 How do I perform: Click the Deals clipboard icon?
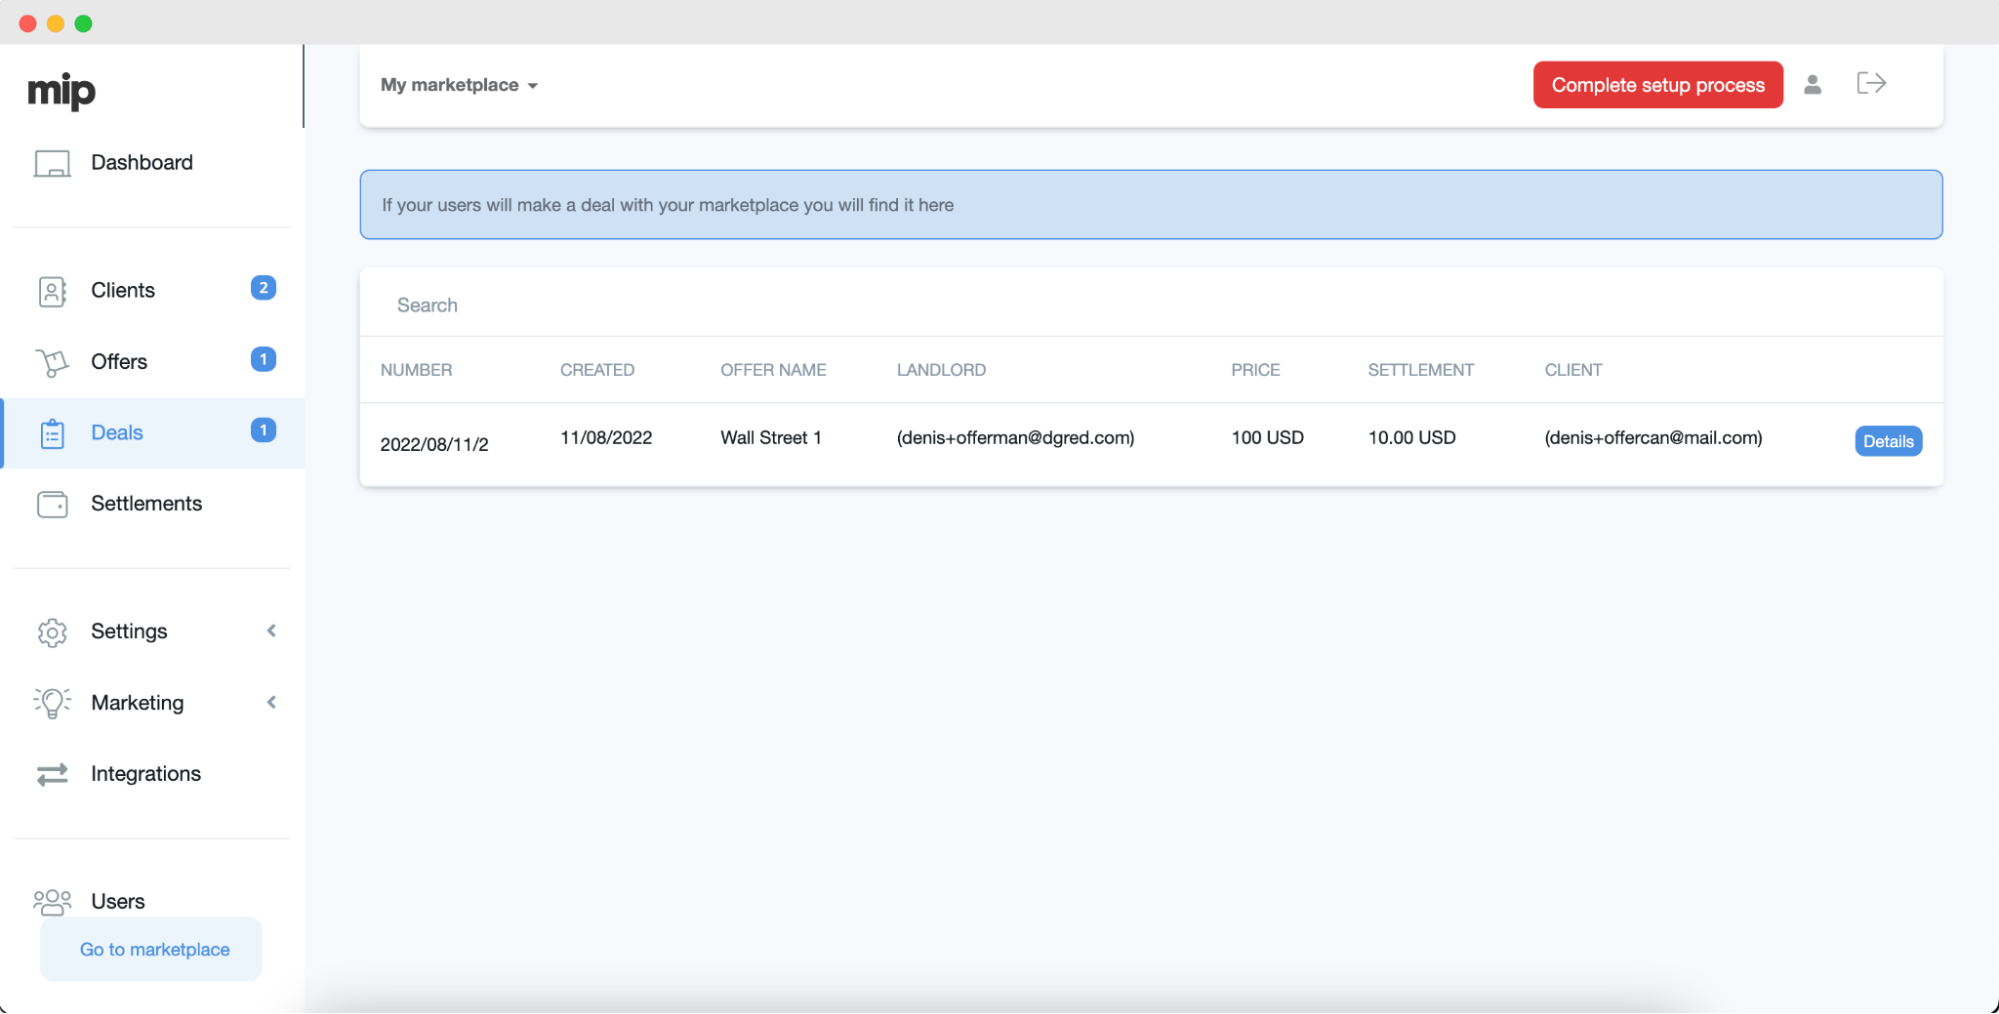[52, 434]
